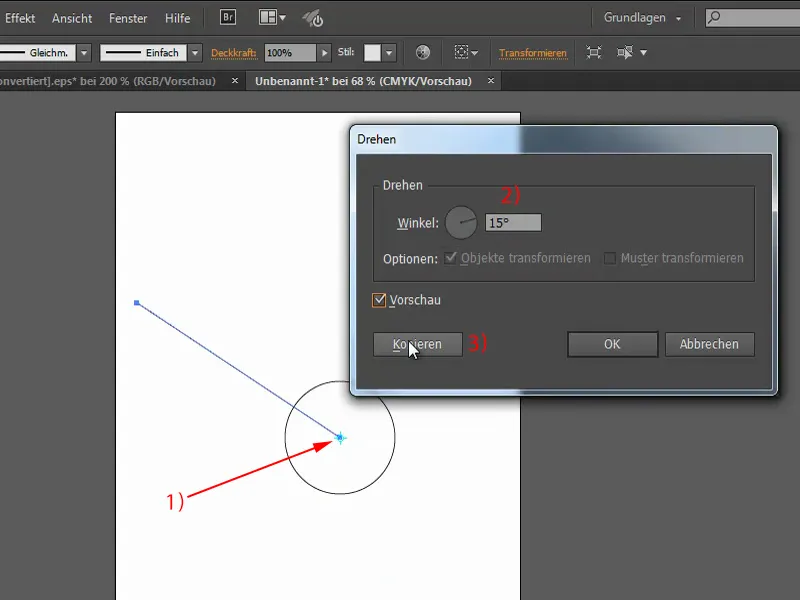Viewport: 800px width, 600px height.
Task: Click the search magnifier icon
Action: (x=714, y=17)
